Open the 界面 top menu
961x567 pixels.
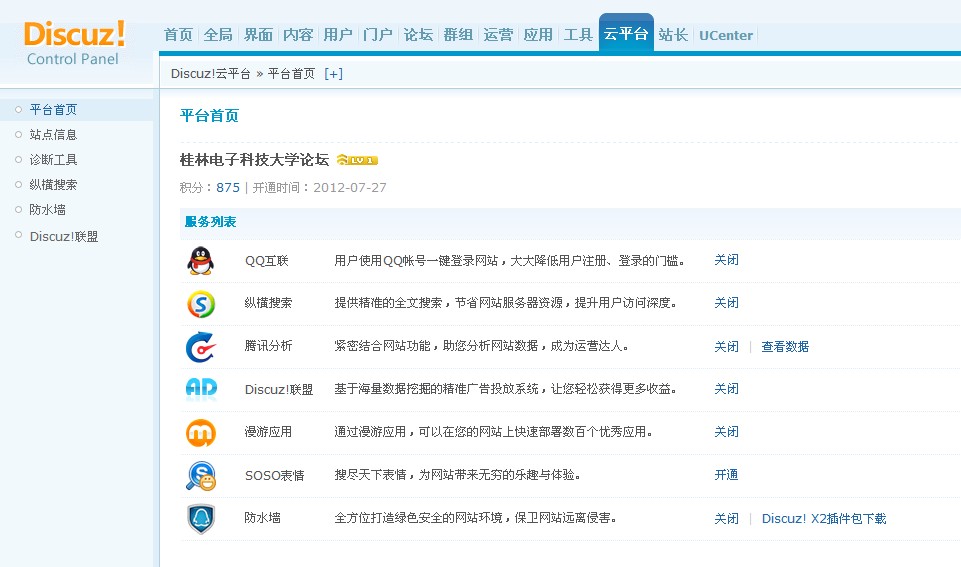click(258, 35)
